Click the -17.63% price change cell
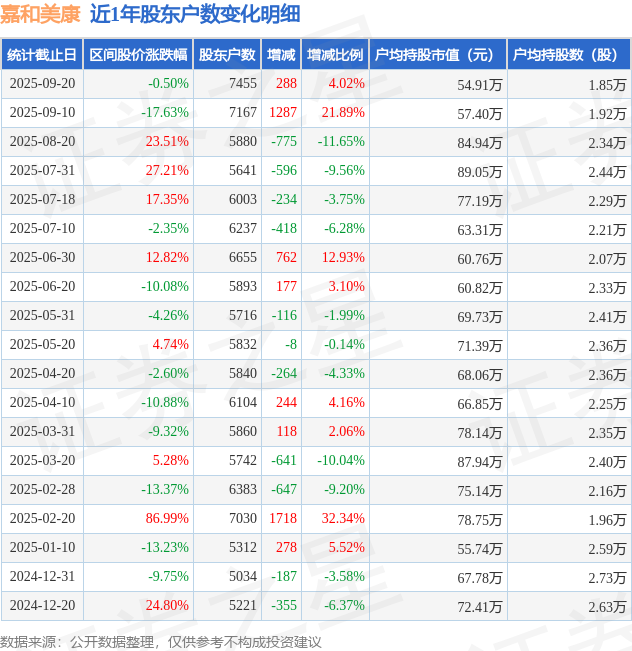The width and height of the screenshot is (632, 651). click(x=165, y=113)
